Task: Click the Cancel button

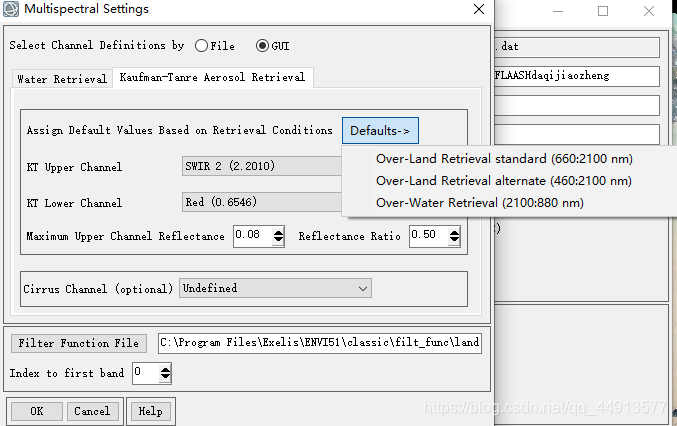Action: point(92,411)
